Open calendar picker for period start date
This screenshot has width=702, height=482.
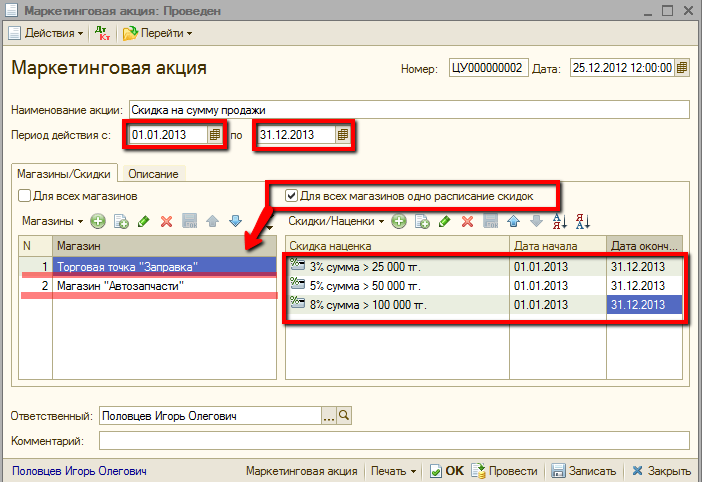[x=215, y=135]
